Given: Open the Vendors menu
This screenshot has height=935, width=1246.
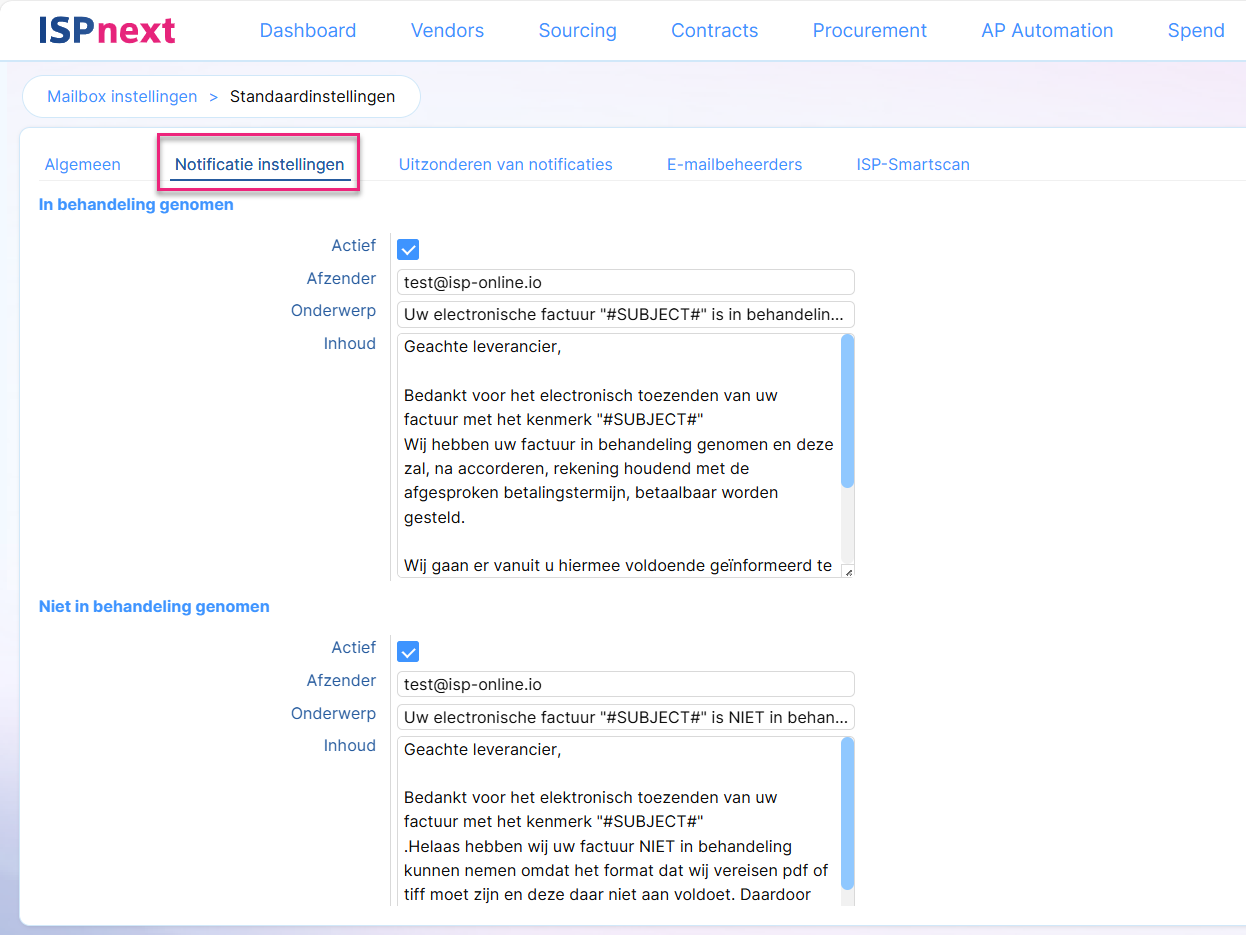Looking at the screenshot, I should [x=447, y=31].
